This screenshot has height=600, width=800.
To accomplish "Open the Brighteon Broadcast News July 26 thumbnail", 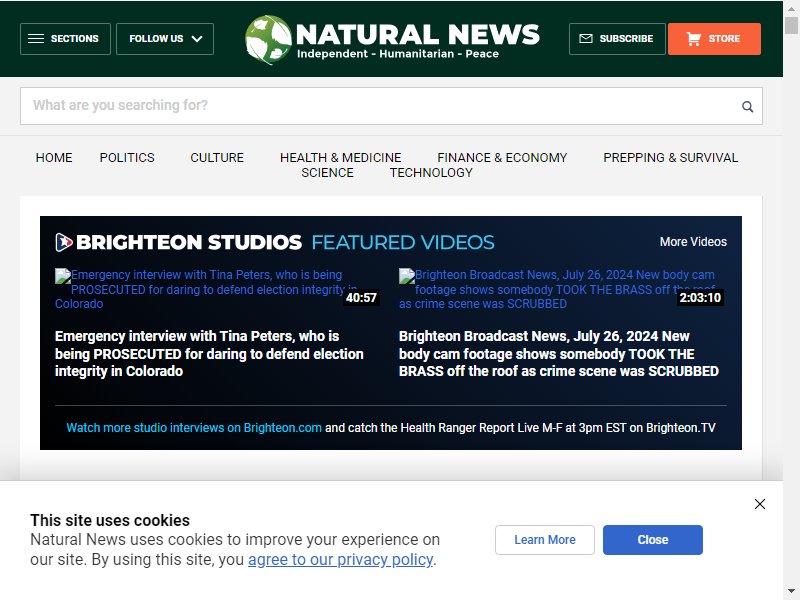I will click(562, 289).
